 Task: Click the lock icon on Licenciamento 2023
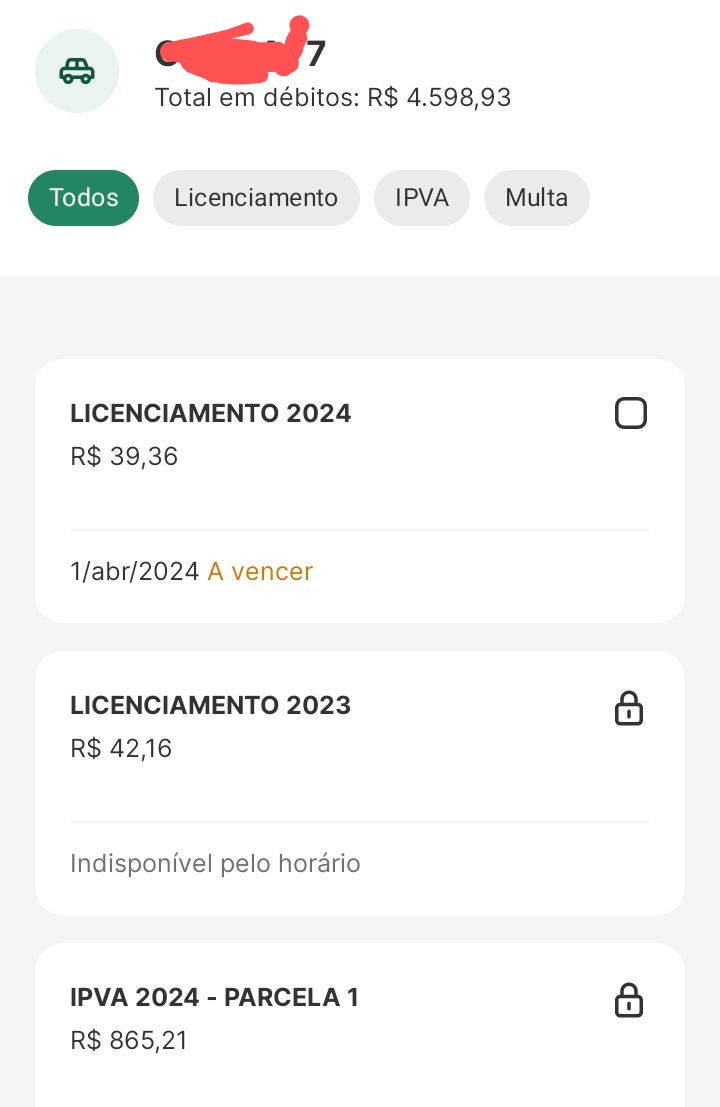[629, 708]
